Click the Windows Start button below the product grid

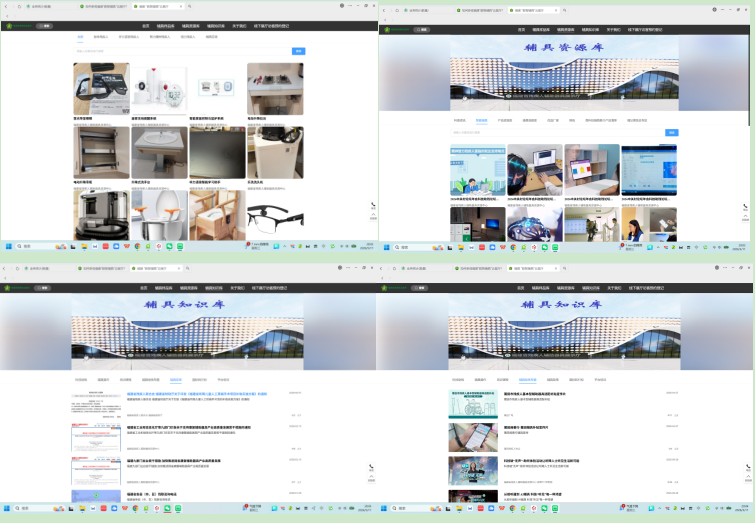pos(9,246)
